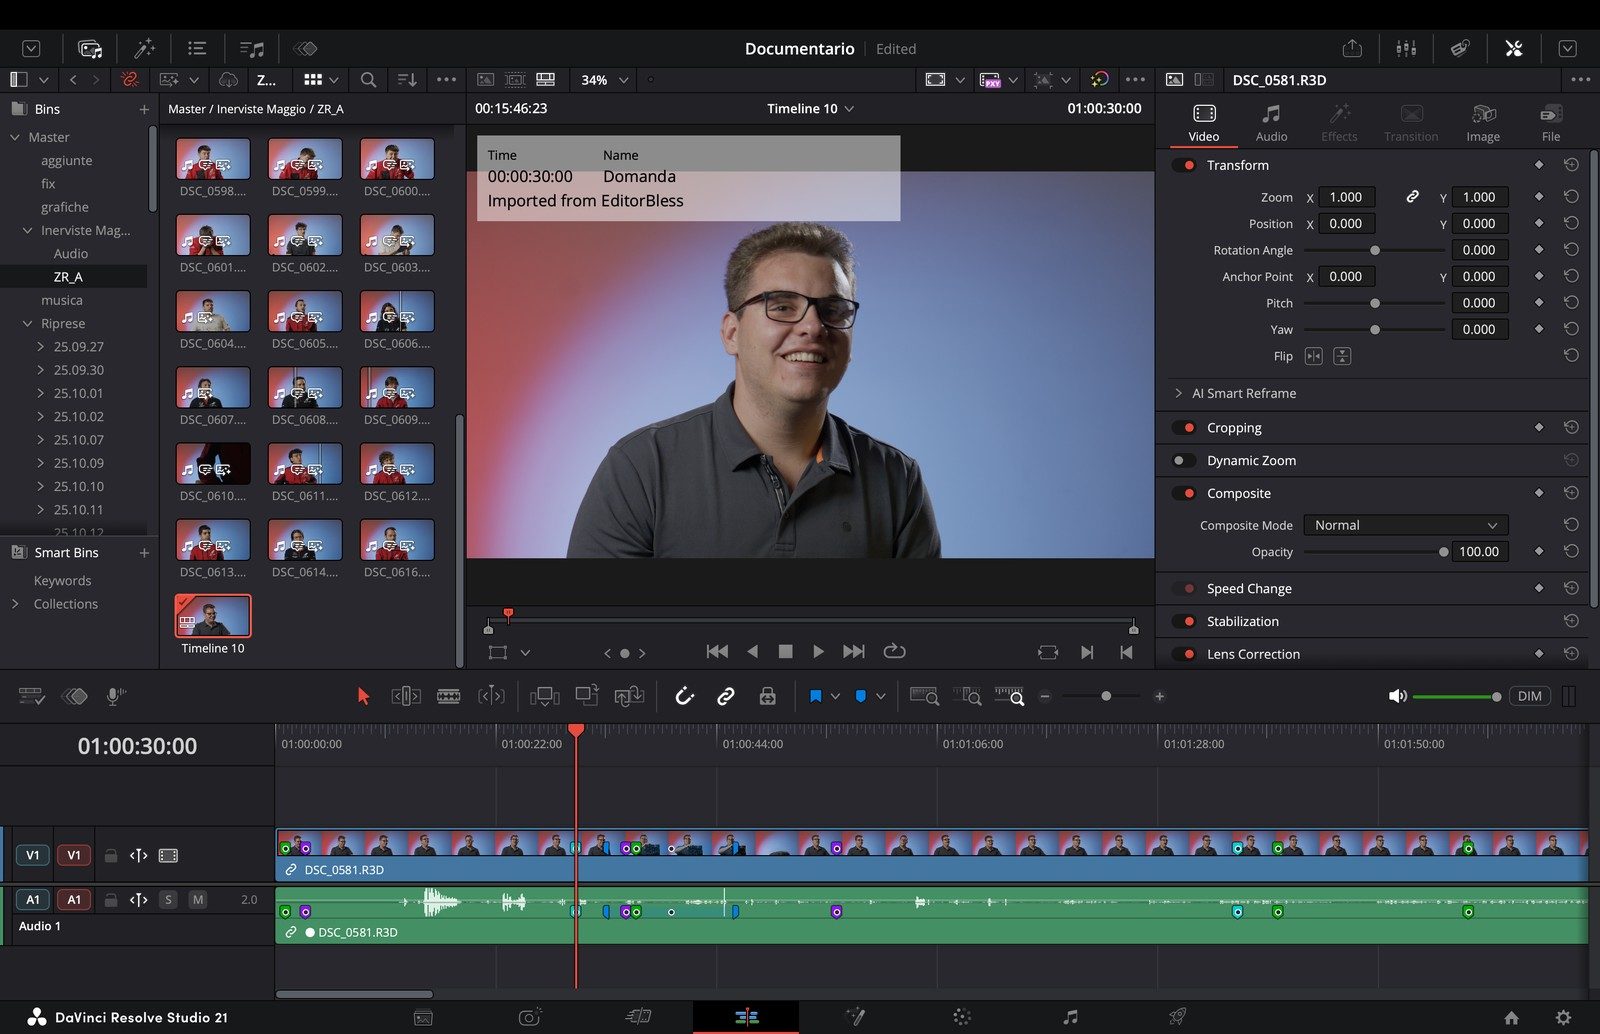
Task: Expand the 25.09.27 bin folder
Action: coord(40,347)
